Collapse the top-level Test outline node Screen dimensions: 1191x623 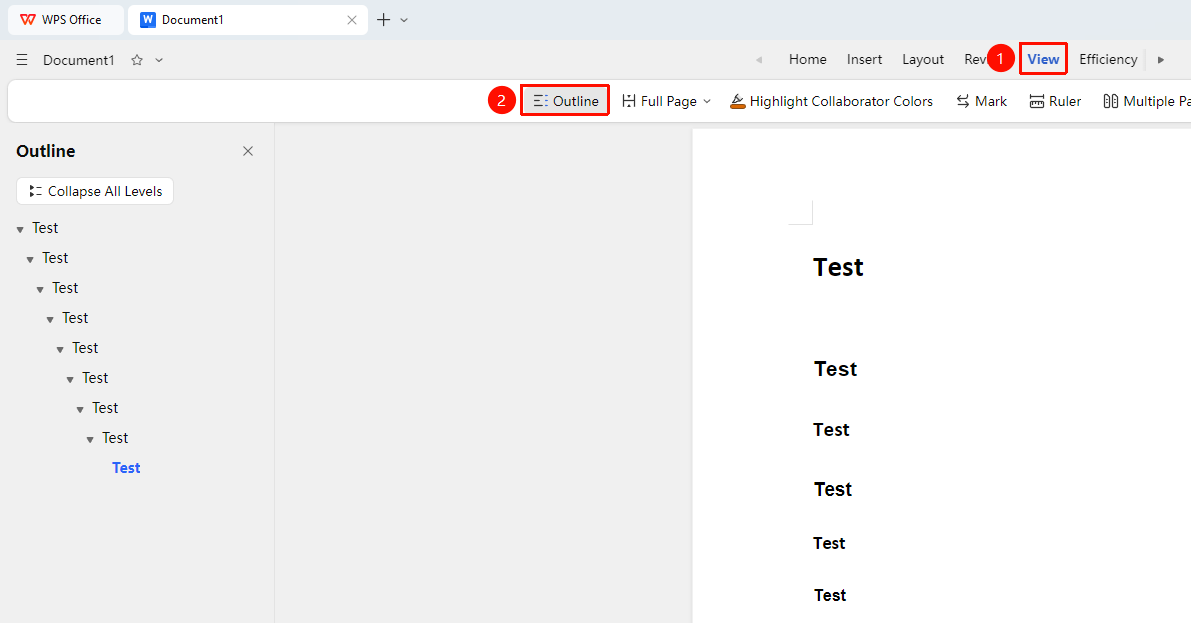point(21,229)
